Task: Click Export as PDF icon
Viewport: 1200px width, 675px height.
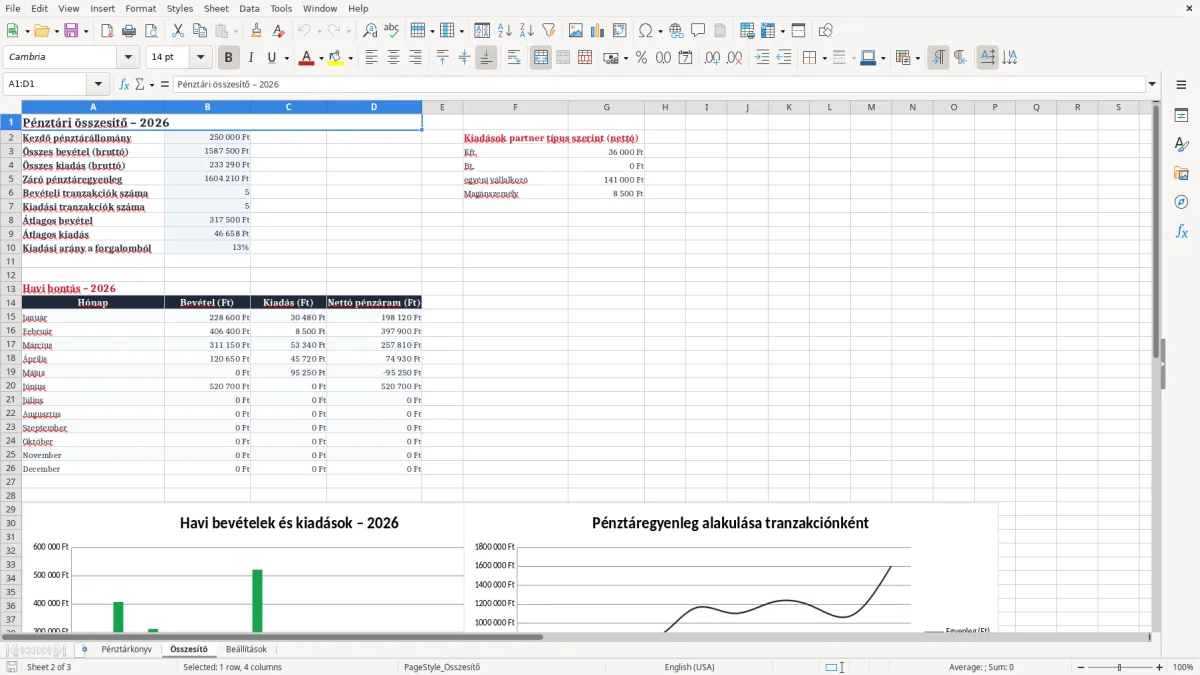Action: (x=107, y=31)
